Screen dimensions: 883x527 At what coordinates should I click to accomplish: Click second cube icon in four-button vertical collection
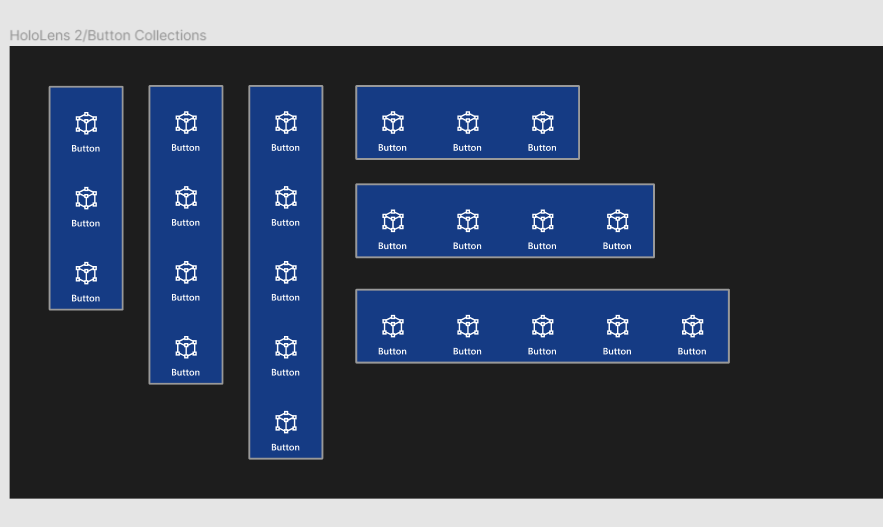tap(186, 198)
